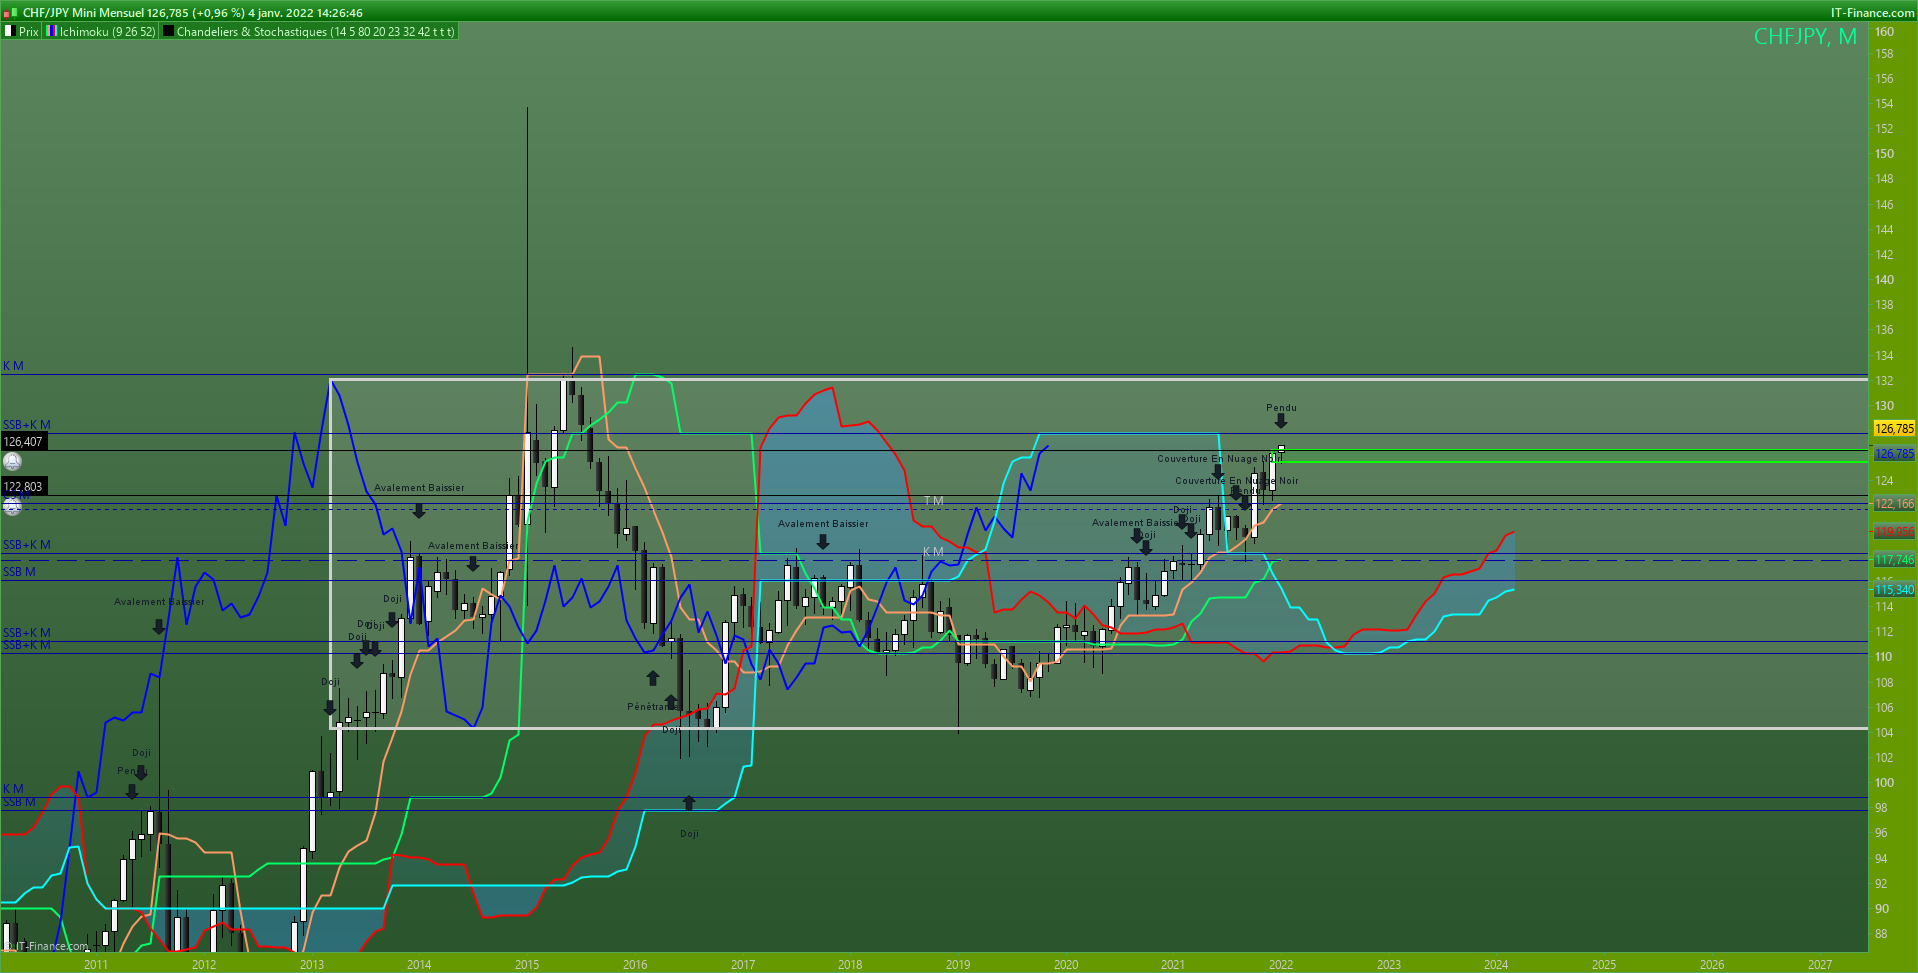Click the Pendu candlestick pattern label

click(x=1281, y=408)
